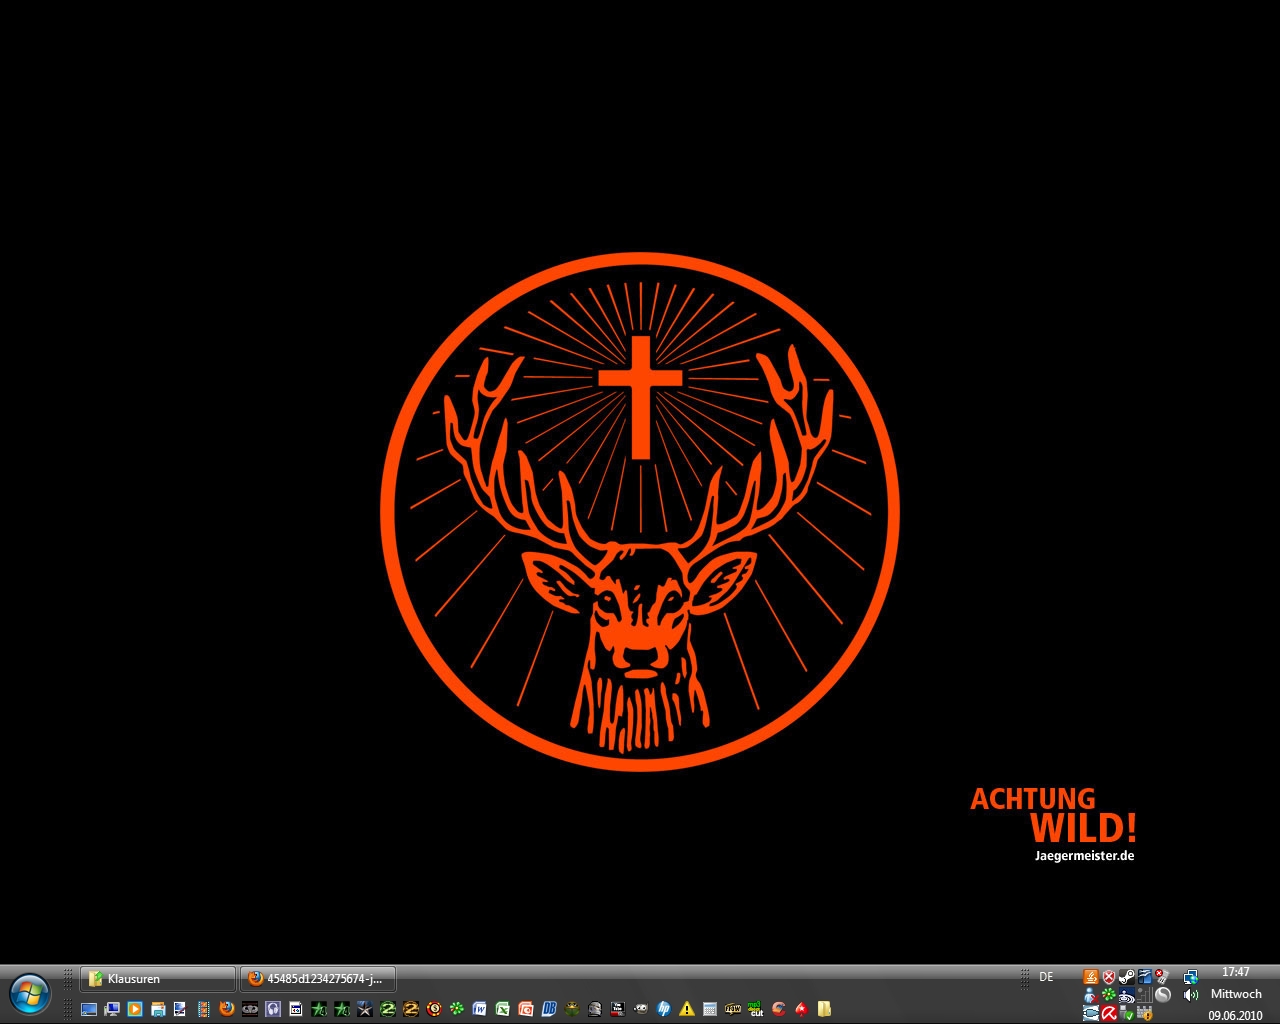Launch Firefox from the Quick Launch bar
The image size is (1280, 1024).
[227, 1009]
